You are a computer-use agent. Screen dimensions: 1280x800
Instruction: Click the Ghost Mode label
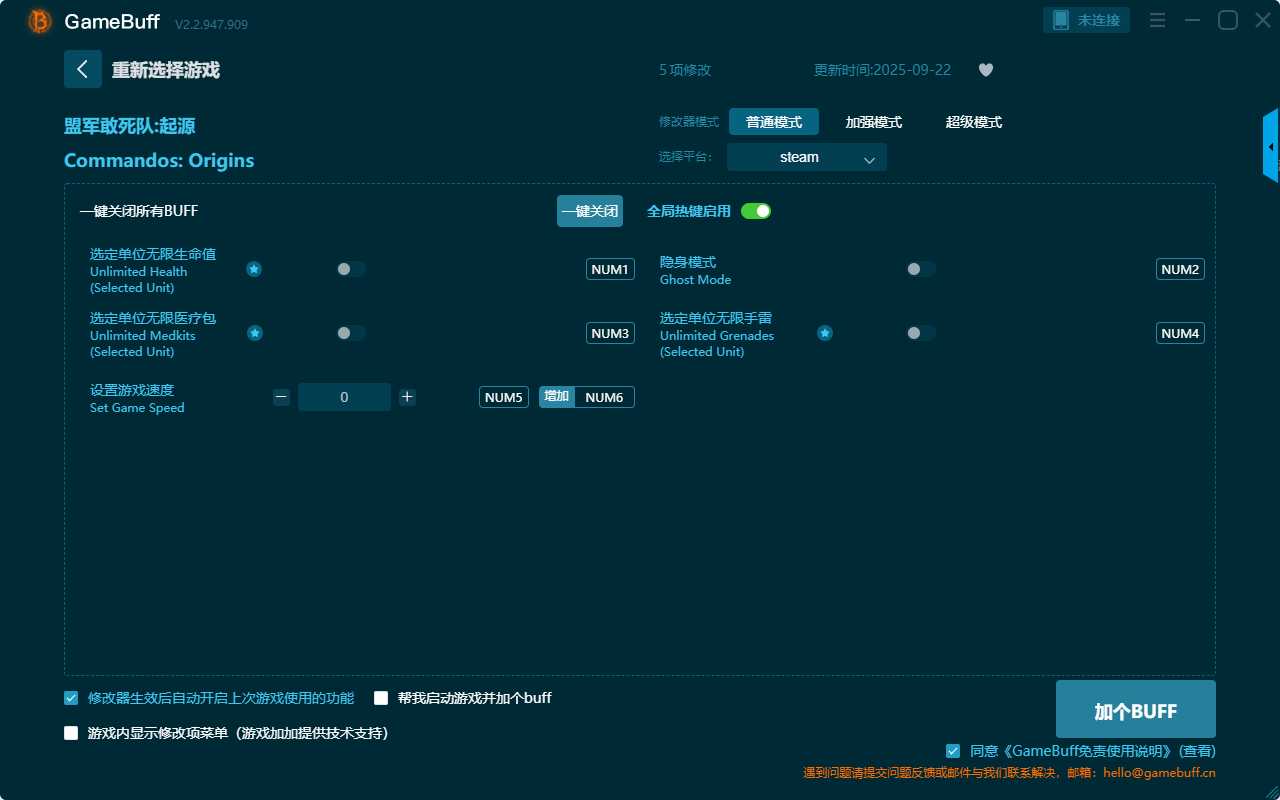tap(695, 279)
